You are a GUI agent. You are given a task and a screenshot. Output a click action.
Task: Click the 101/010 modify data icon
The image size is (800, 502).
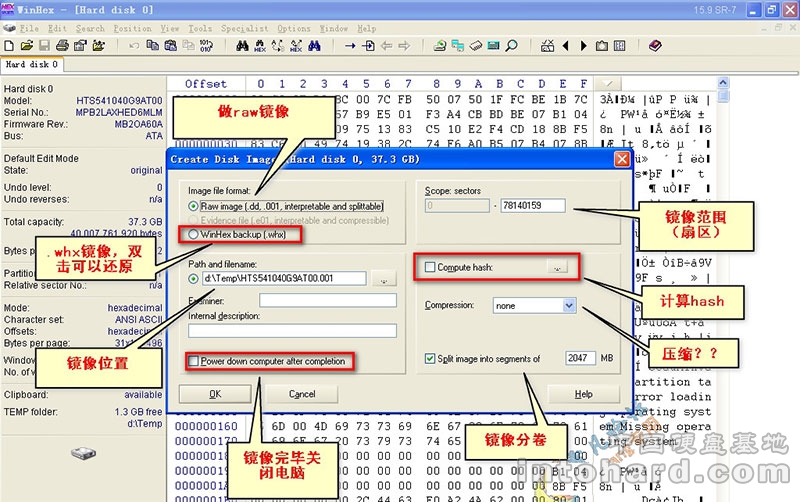(x=206, y=46)
